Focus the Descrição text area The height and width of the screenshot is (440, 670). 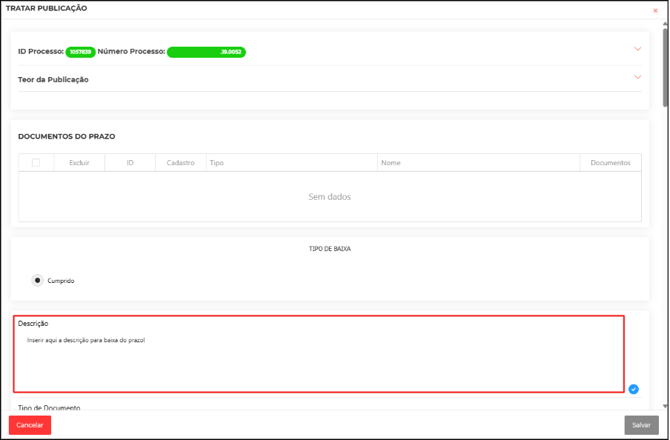click(319, 360)
